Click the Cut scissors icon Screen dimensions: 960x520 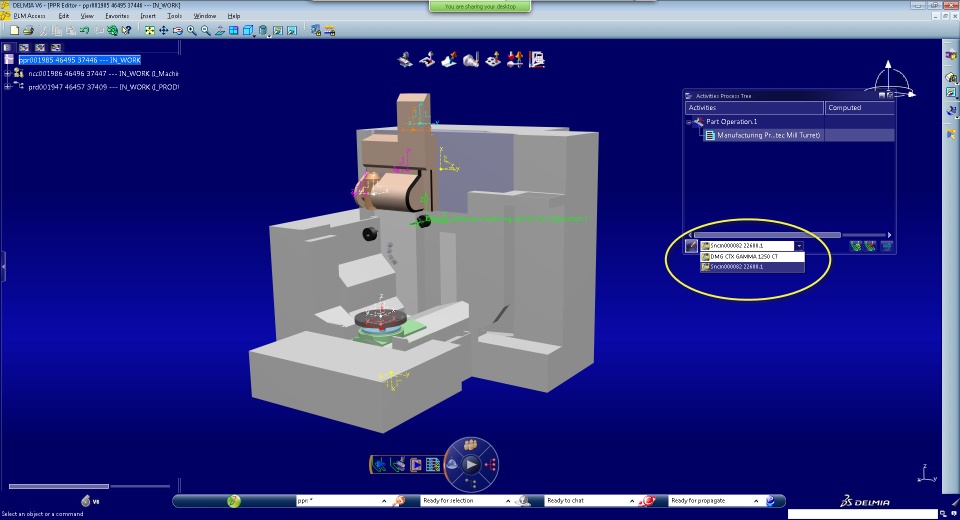[43, 30]
